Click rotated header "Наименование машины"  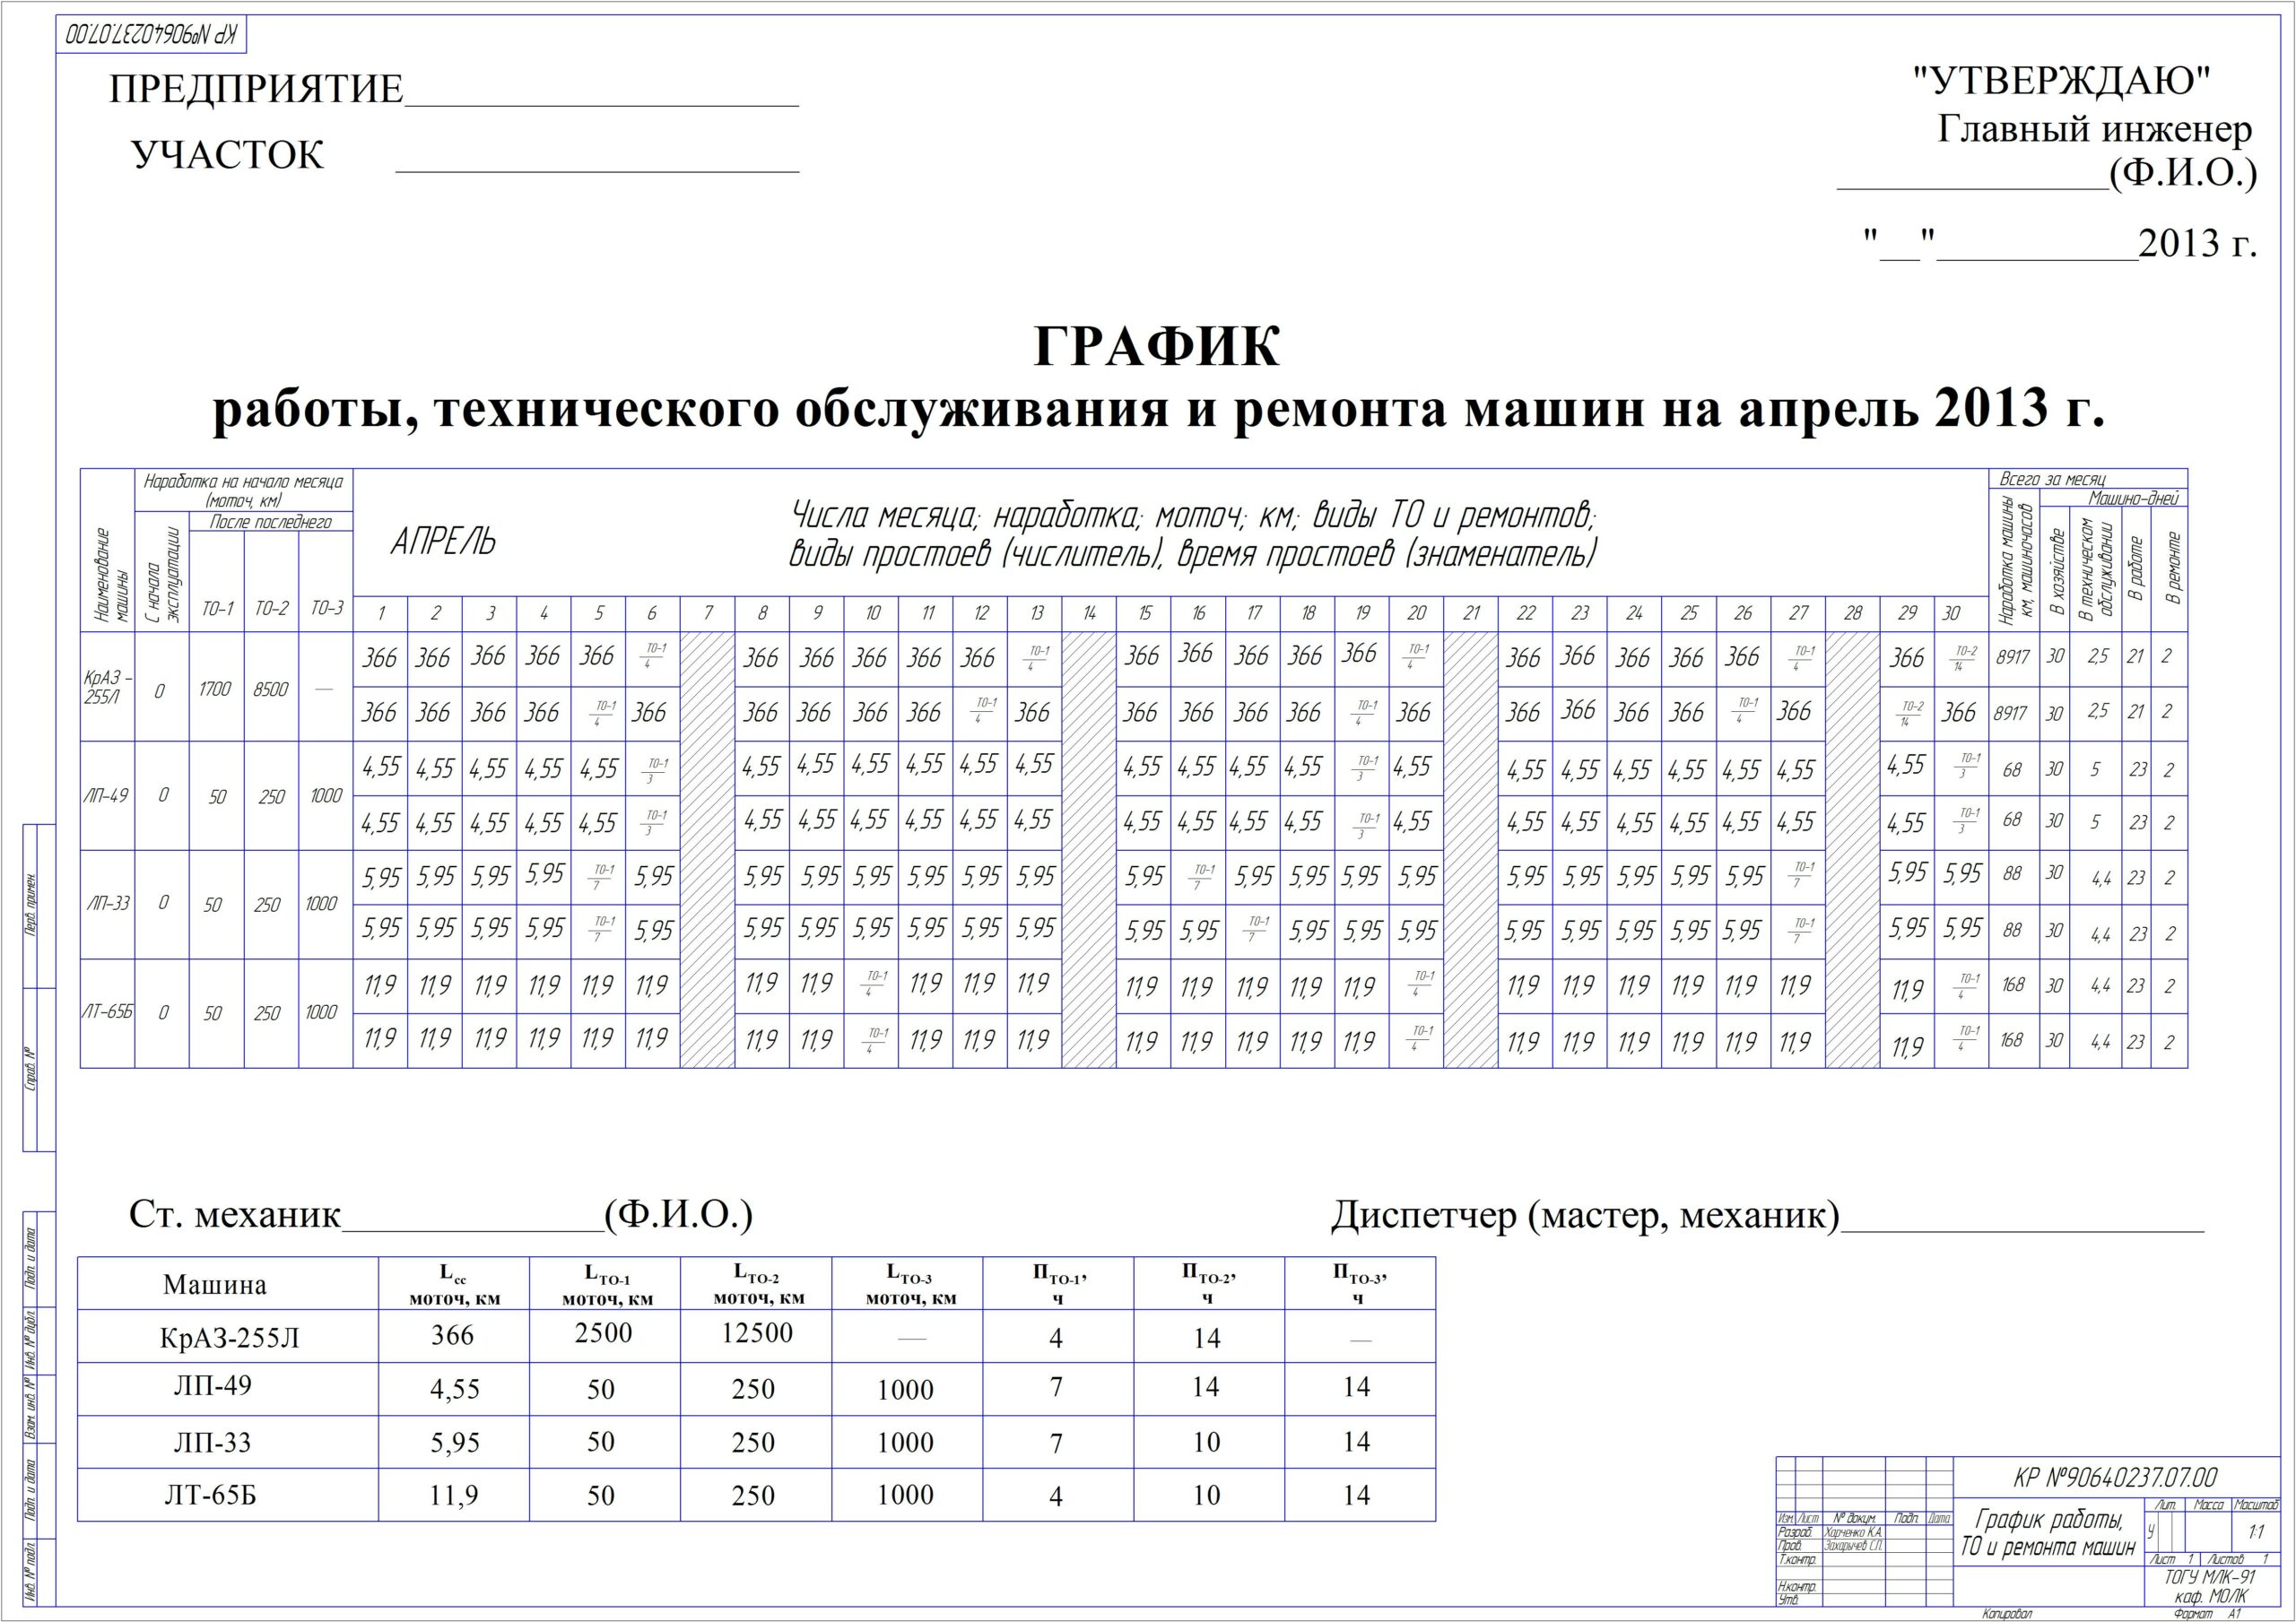109,575
